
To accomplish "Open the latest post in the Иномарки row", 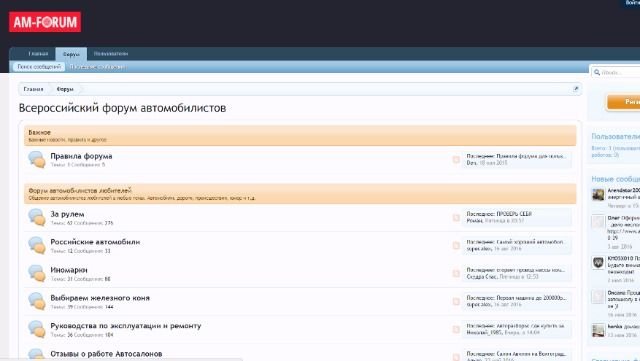I will click(531, 270).
